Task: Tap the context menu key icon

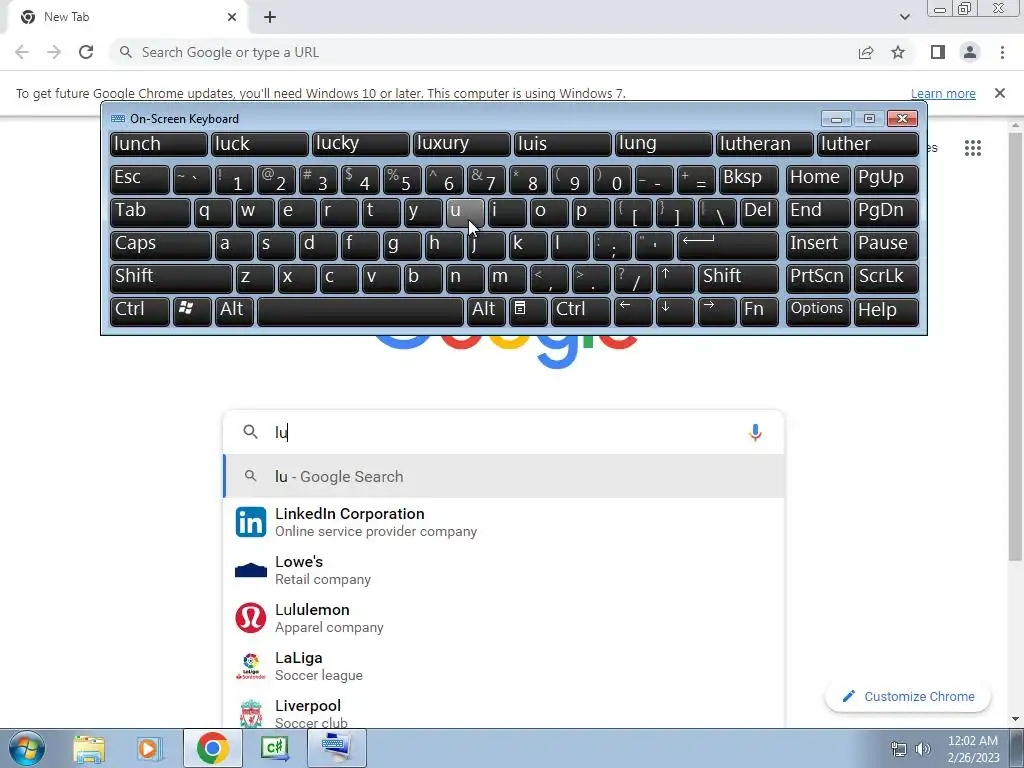Action: (528, 311)
